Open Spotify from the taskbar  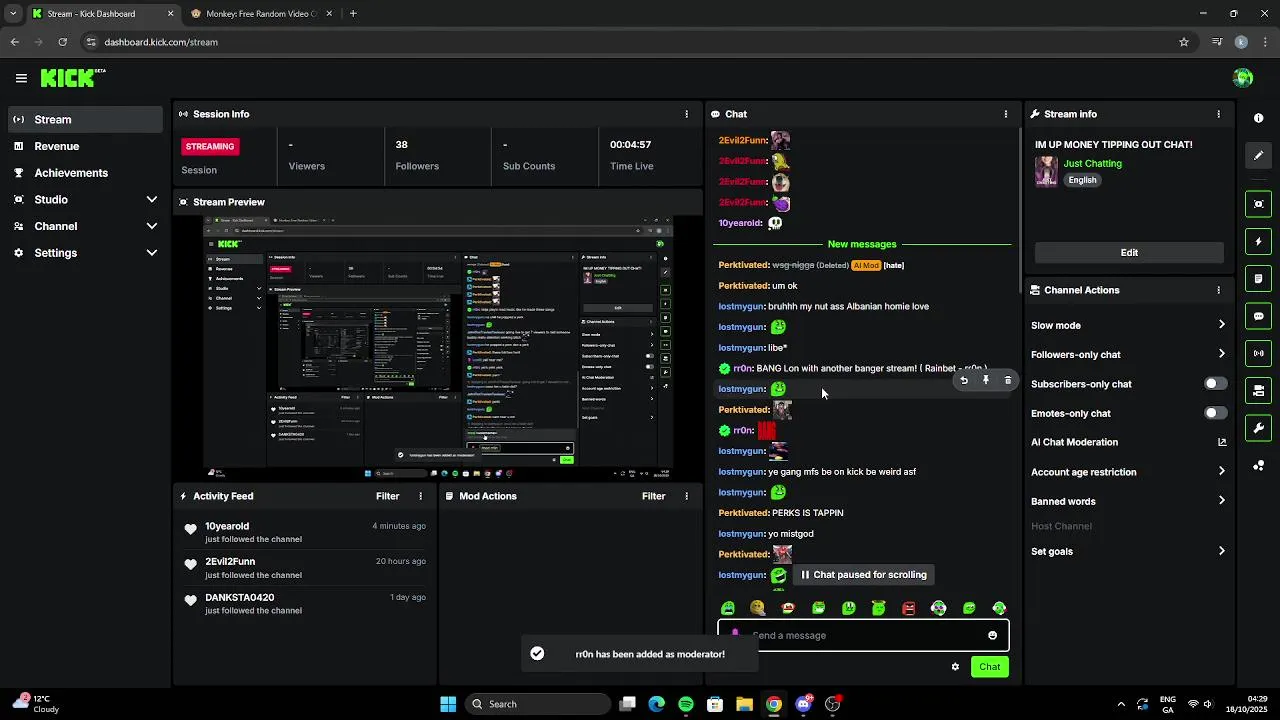(685, 704)
